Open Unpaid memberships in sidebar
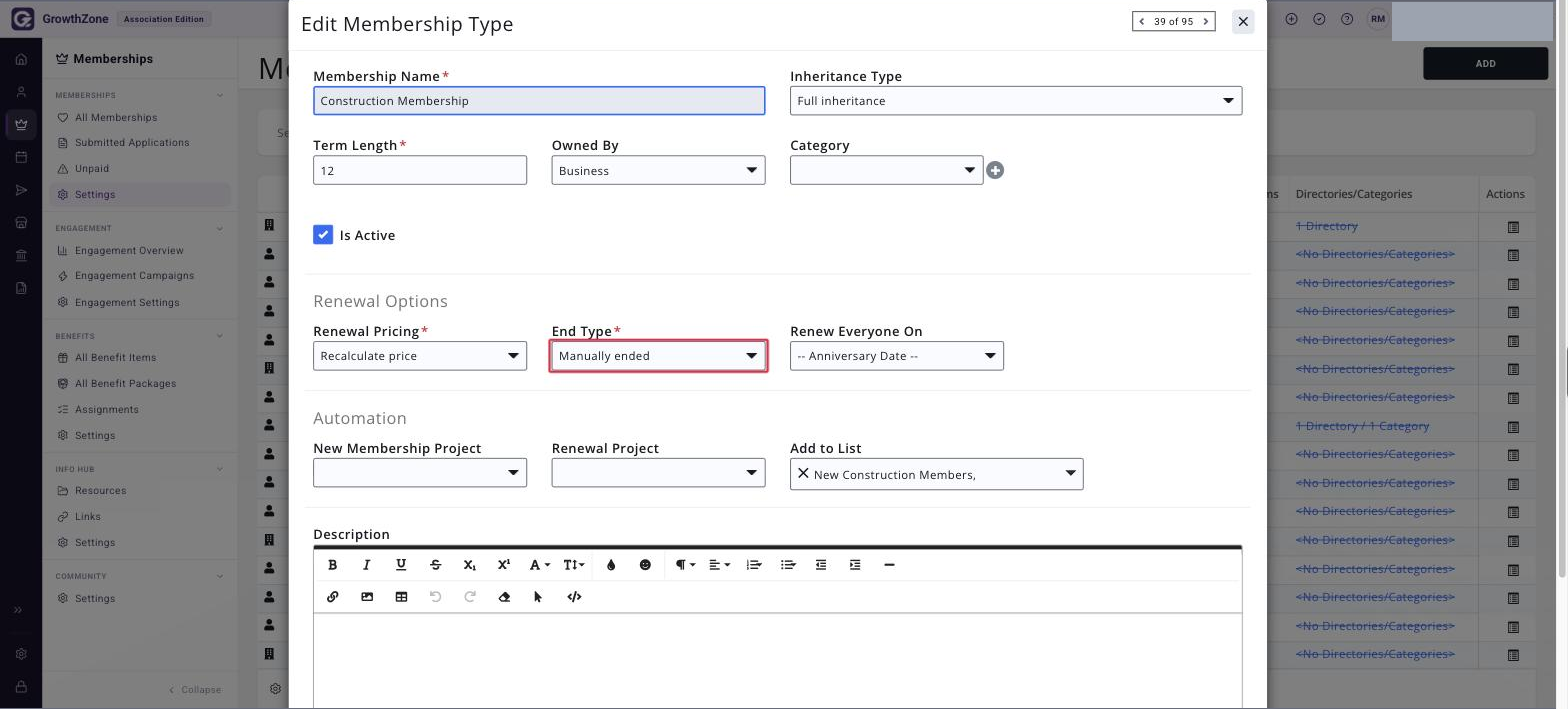Viewport: 1568px width, 709px height. (92, 169)
